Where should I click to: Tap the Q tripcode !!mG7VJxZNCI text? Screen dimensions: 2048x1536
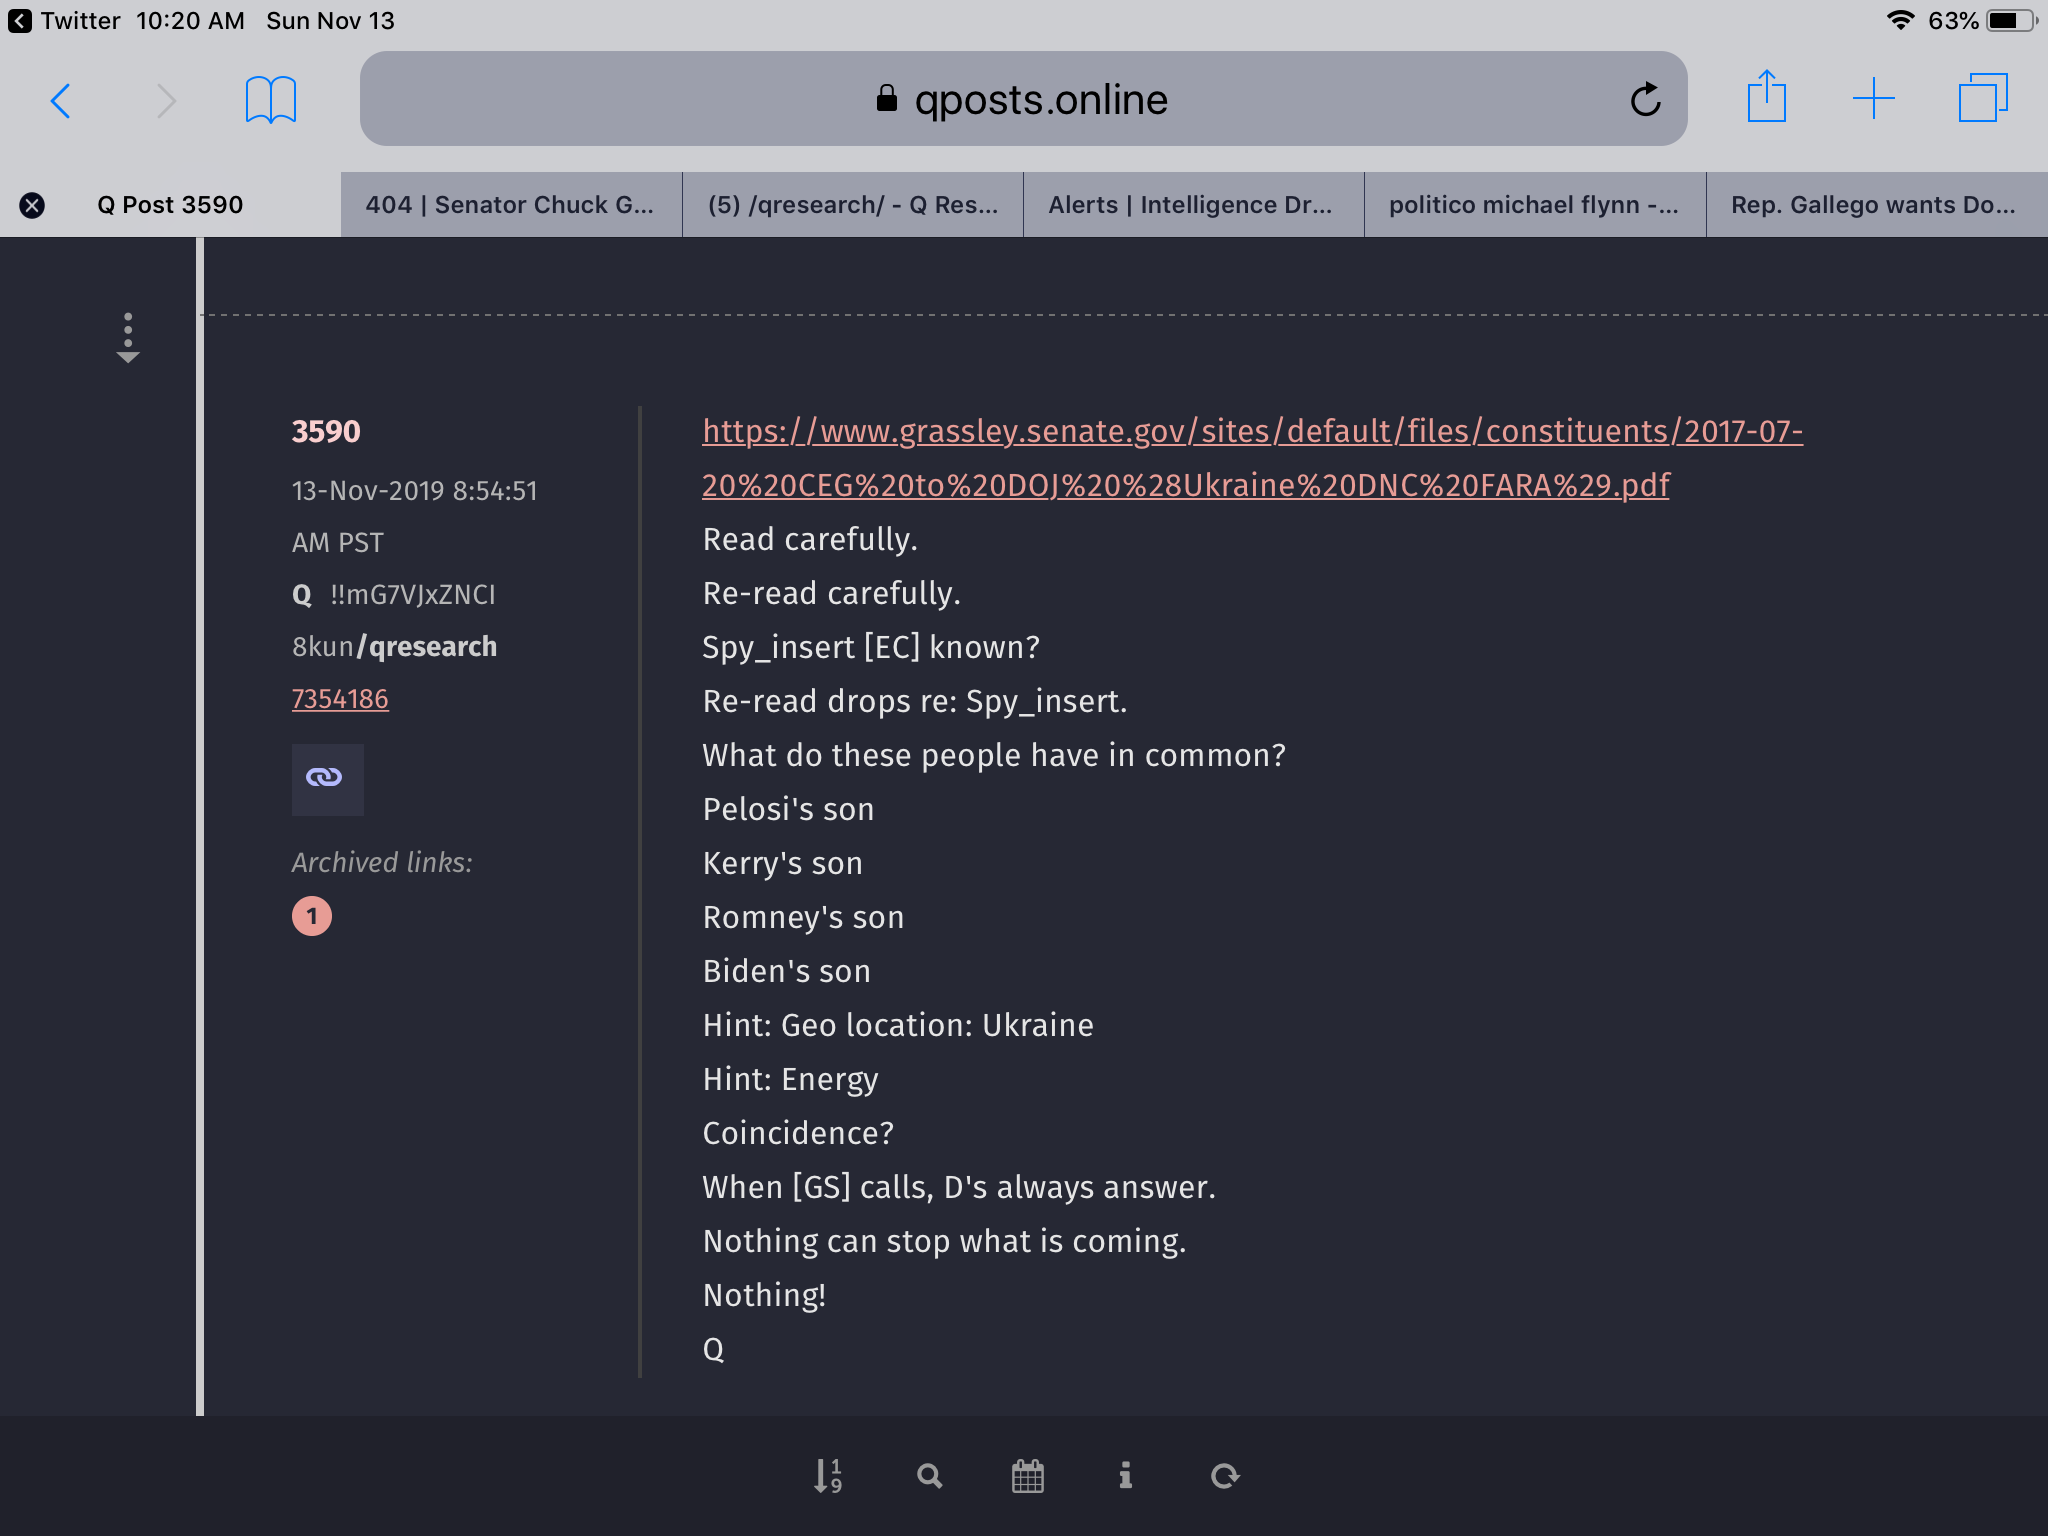tap(413, 595)
